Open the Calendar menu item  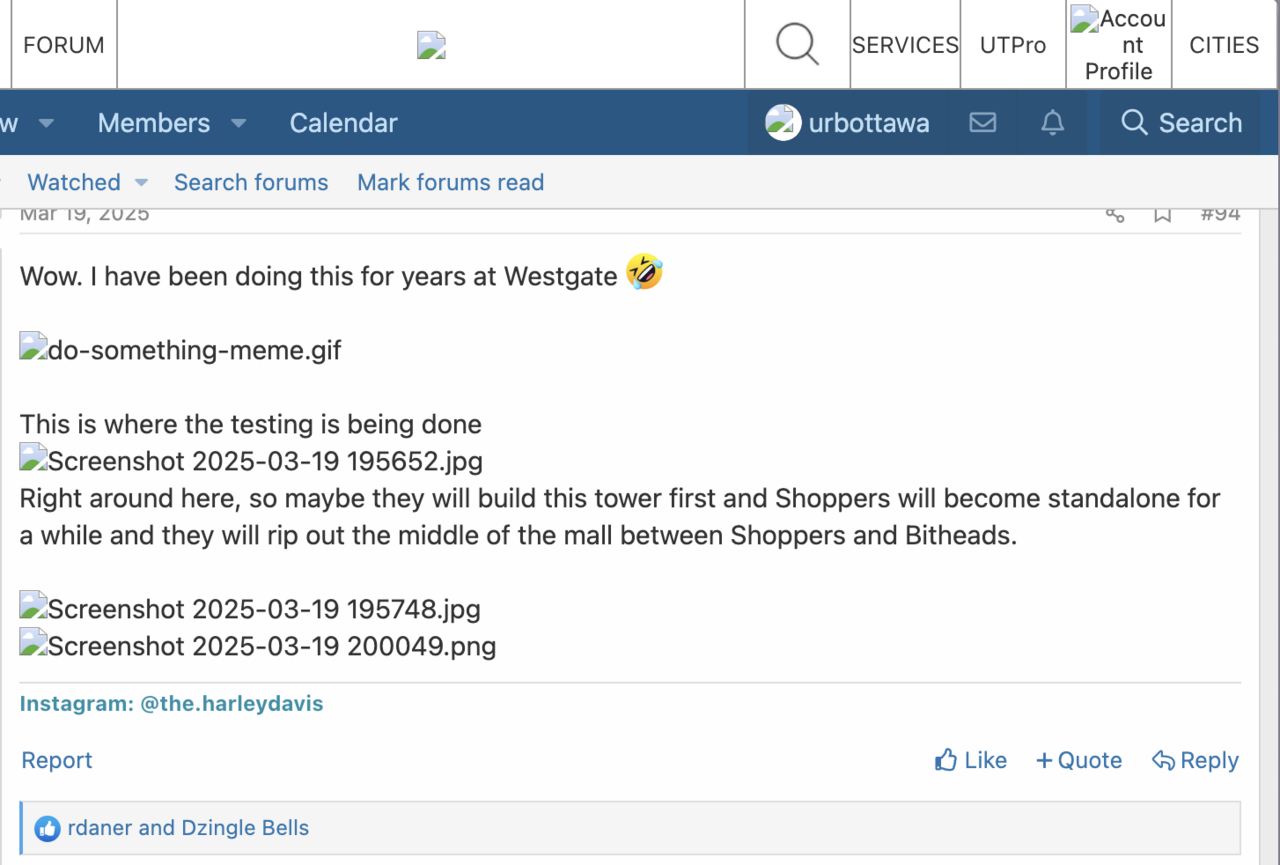coord(343,123)
